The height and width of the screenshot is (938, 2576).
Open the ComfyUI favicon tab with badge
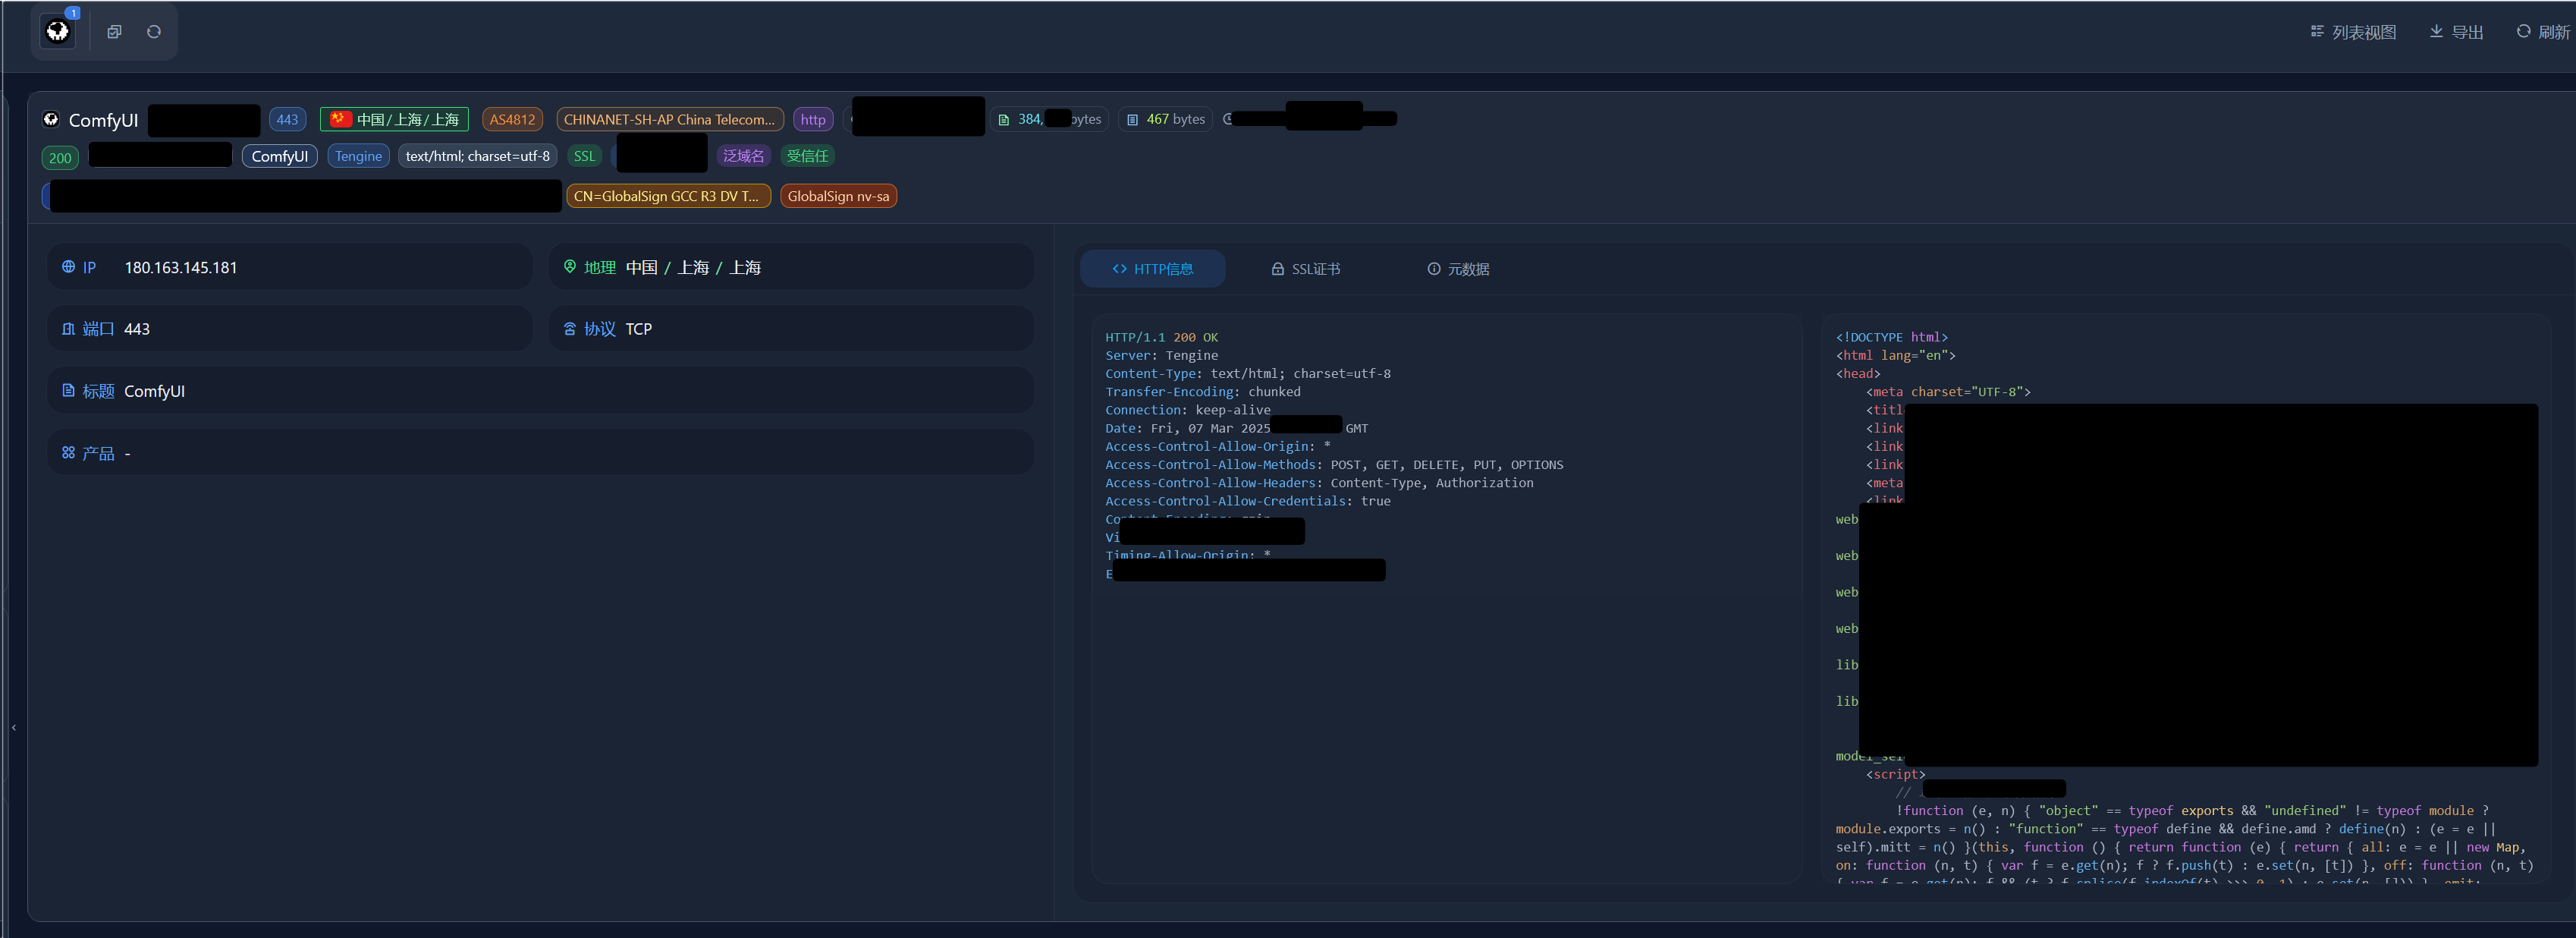coord(58,32)
